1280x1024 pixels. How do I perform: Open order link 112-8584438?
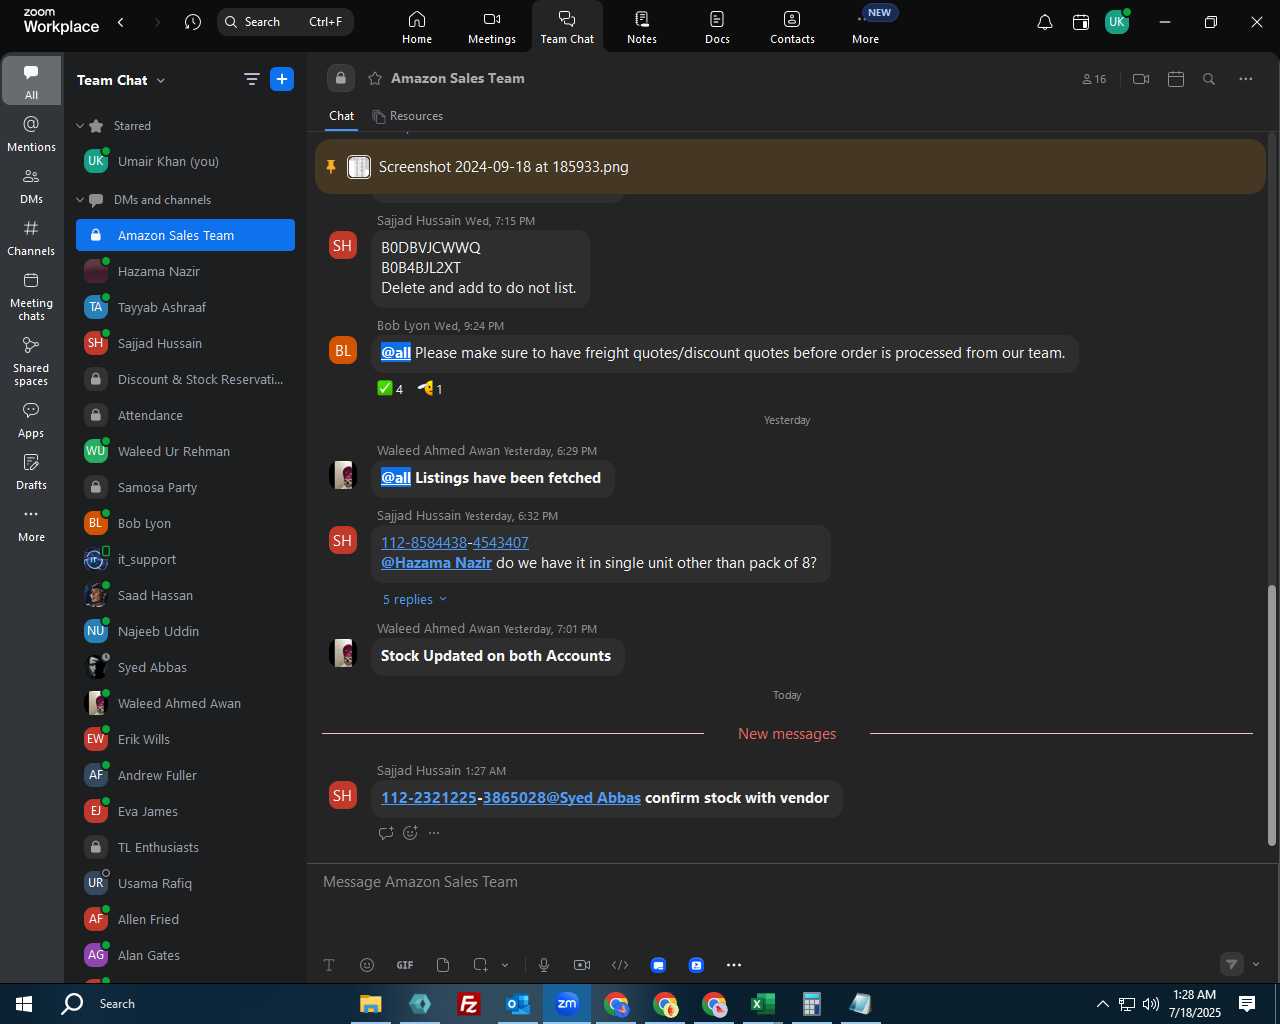424,542
